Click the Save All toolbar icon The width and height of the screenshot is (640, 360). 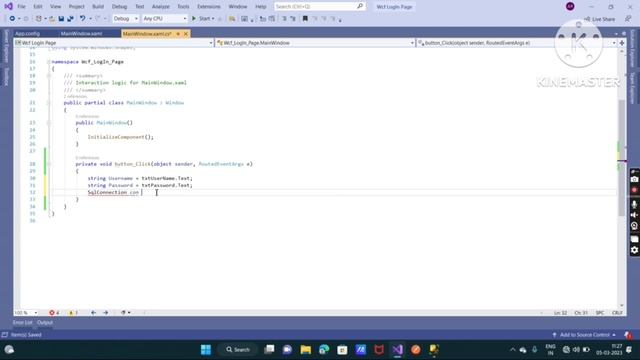click(70, 18)
